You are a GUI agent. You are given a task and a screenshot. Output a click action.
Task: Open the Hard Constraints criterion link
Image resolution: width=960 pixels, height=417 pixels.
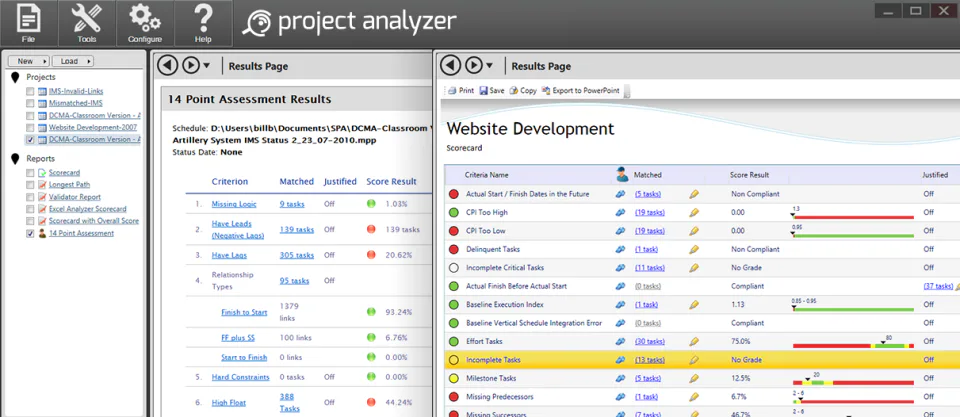pyautogui.click(x=241, y=377)
